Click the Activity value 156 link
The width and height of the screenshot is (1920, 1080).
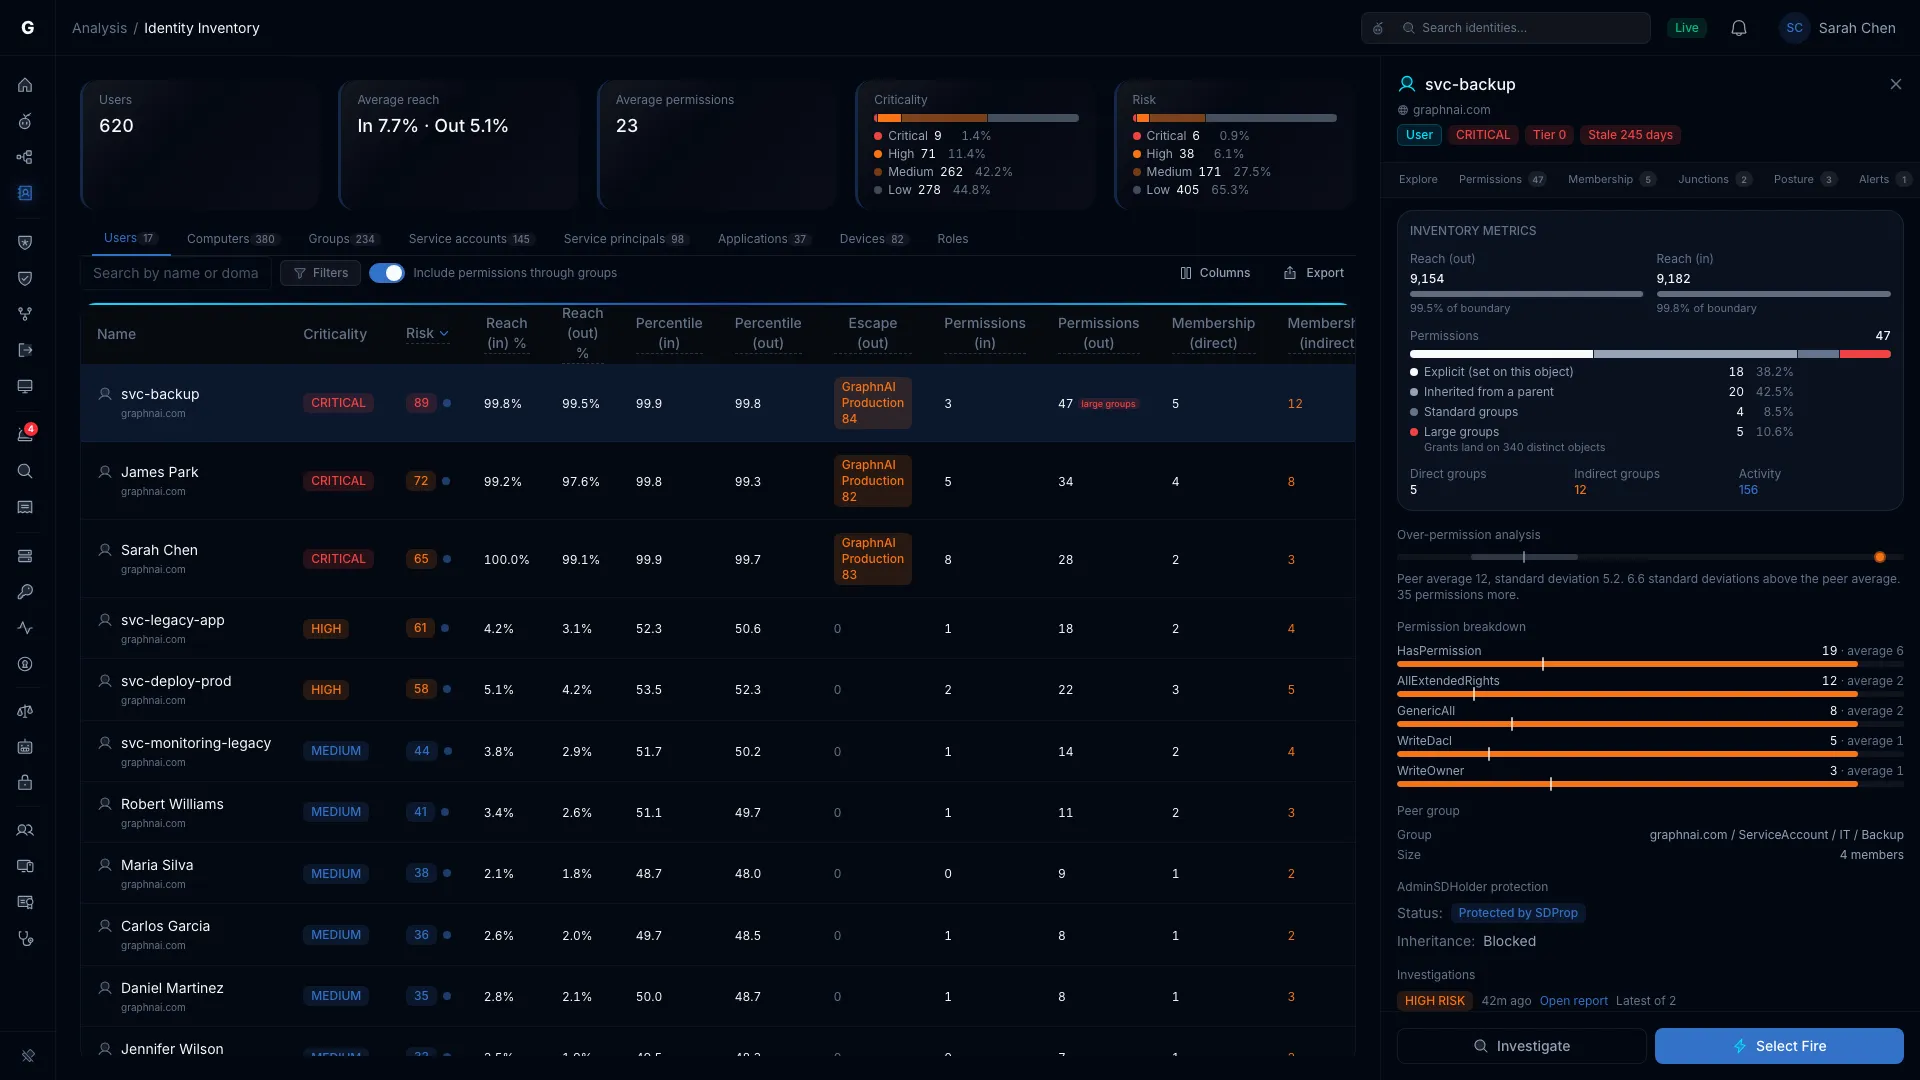point(1748,490)
